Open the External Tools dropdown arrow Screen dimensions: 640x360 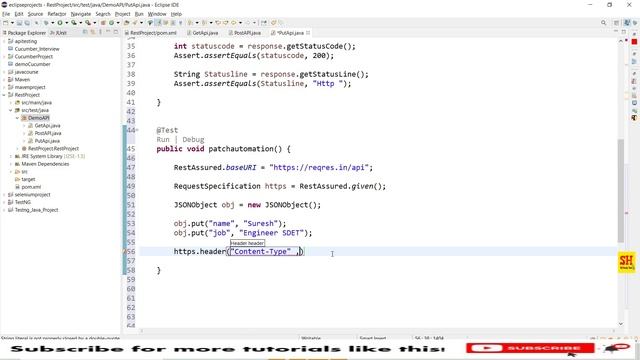tap(94, 23)
